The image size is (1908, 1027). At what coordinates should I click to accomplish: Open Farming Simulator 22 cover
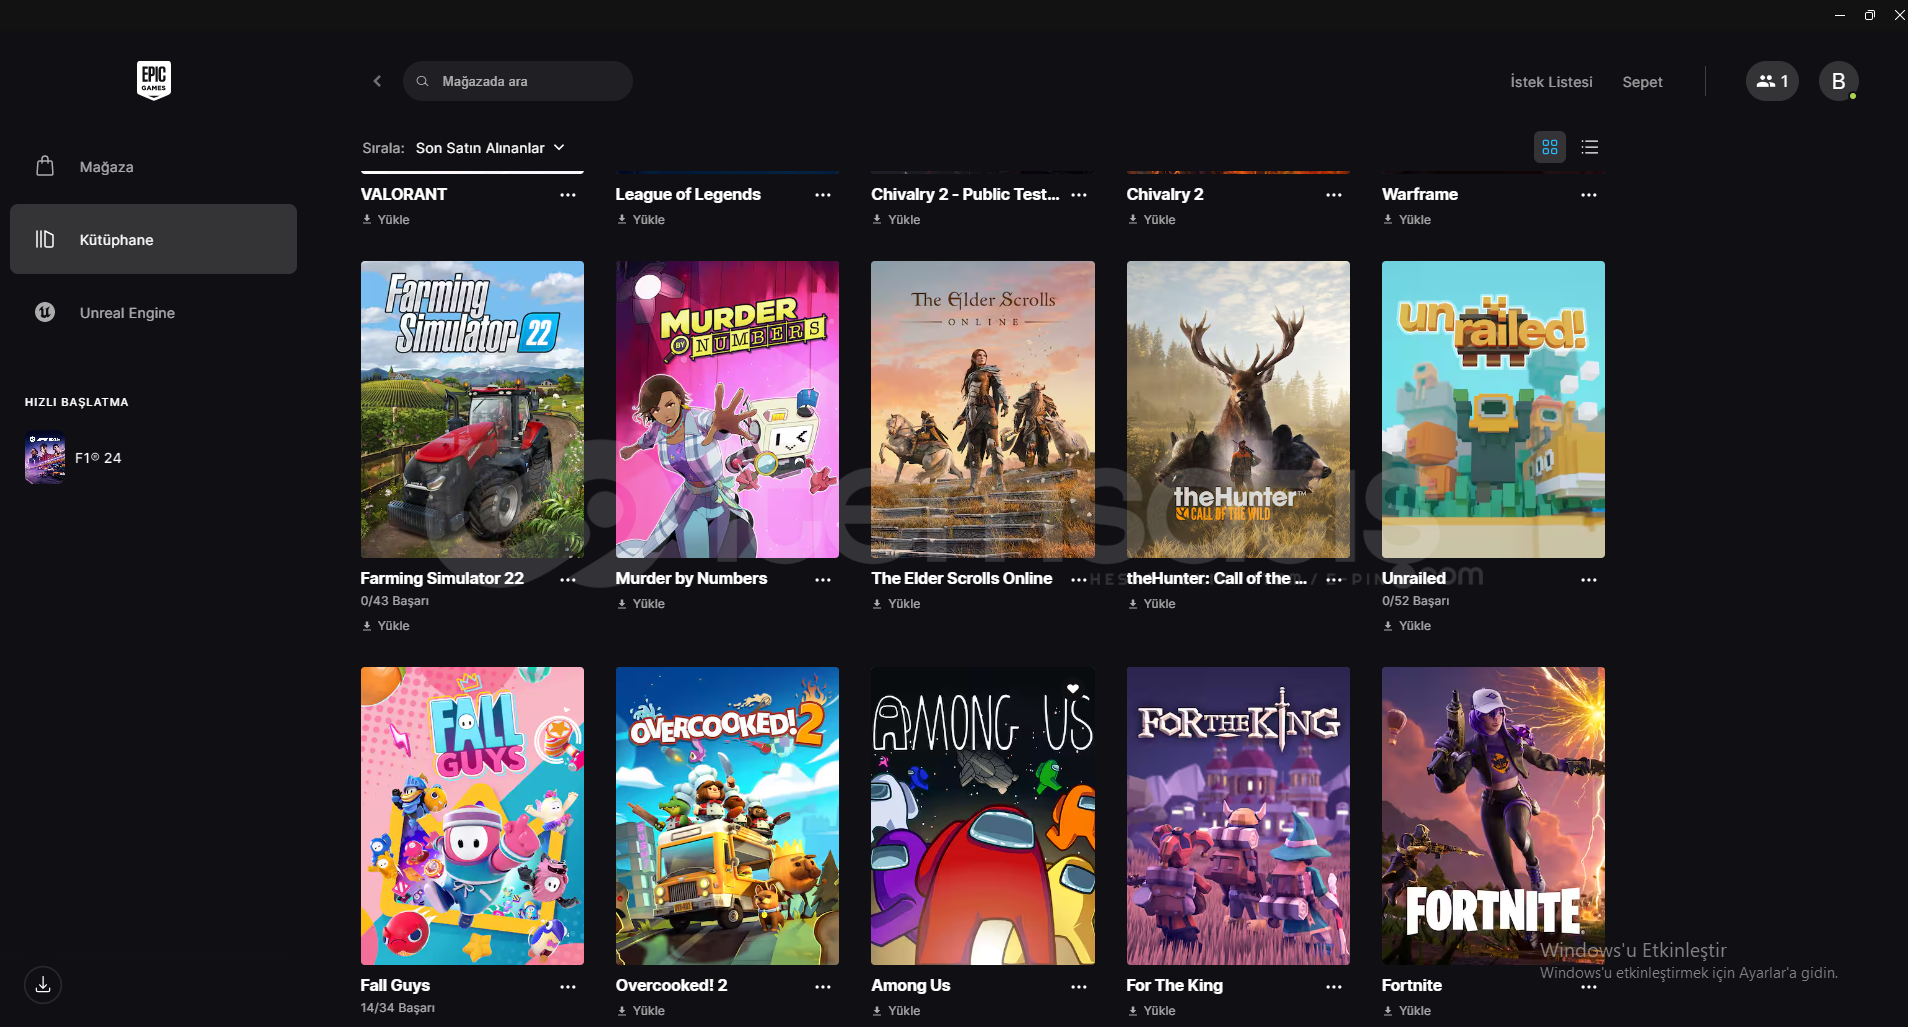pyautogui.click(x=472, y=409)
